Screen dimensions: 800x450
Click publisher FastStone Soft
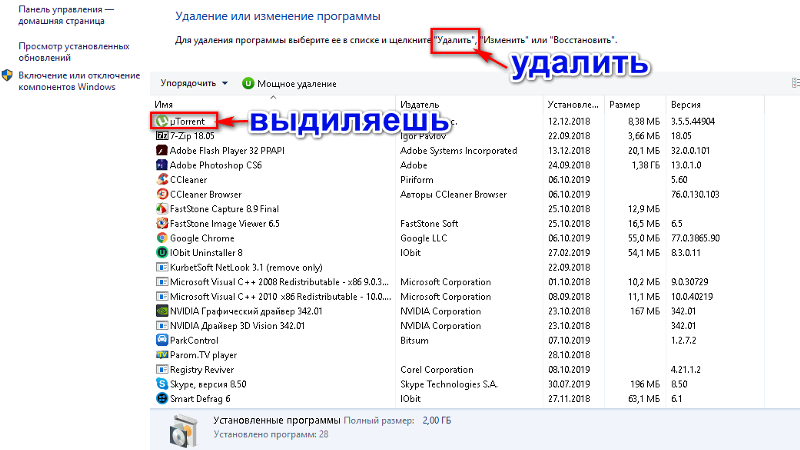[x=429, y=223]
